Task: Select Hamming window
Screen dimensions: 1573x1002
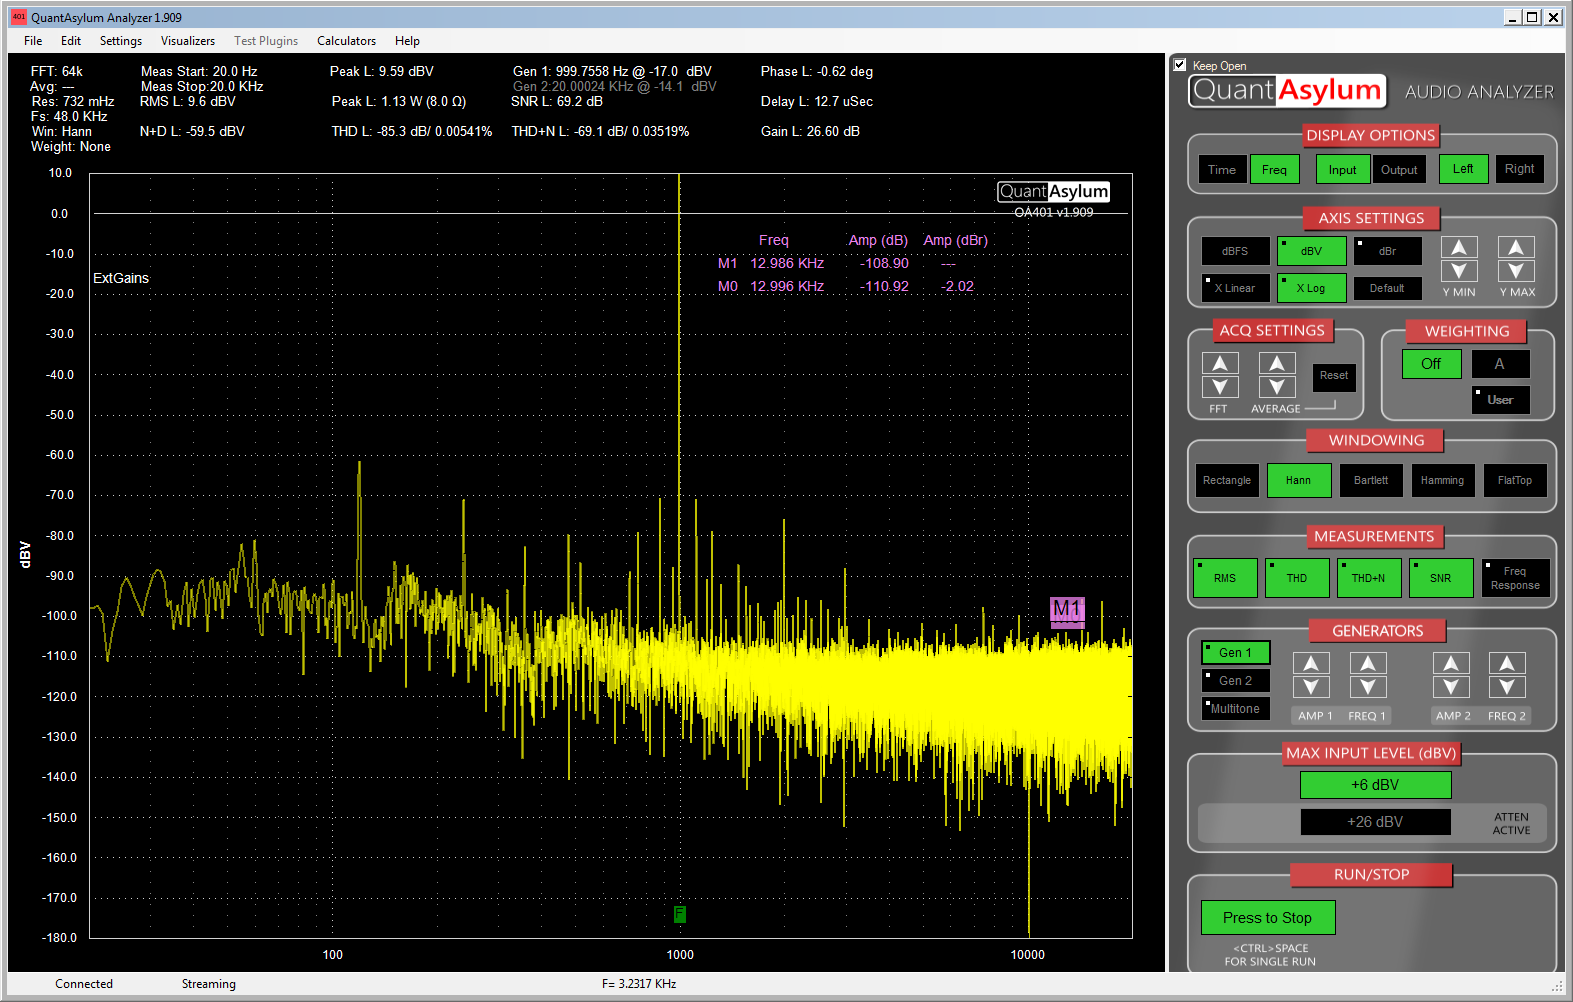Action: click(1443, 481)
